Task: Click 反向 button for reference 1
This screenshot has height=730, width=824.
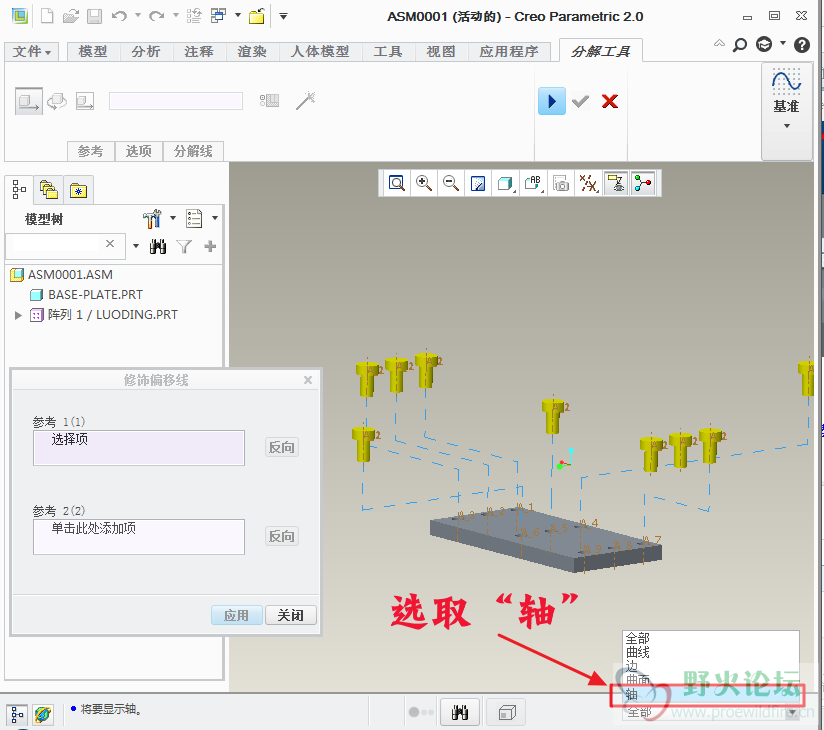Action: tap(282, 447)
